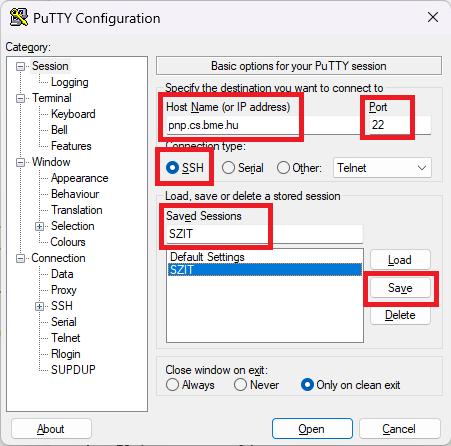The height and width of the screenshot is (446, 451).
Task: Choose Always close window on exit
Action: click(190, 385)
